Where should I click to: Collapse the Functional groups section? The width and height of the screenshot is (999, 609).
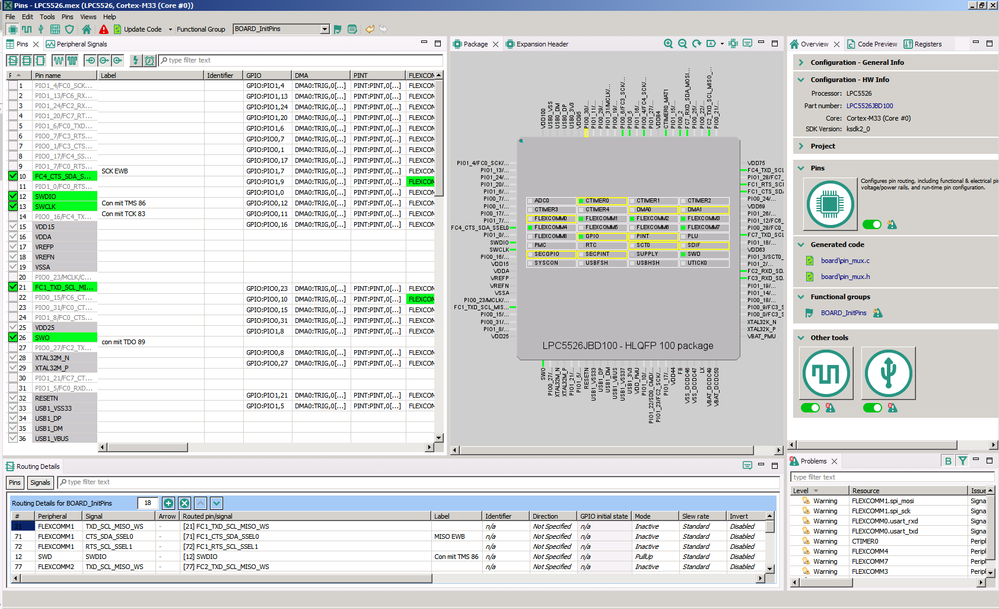[x=801, y=297]
